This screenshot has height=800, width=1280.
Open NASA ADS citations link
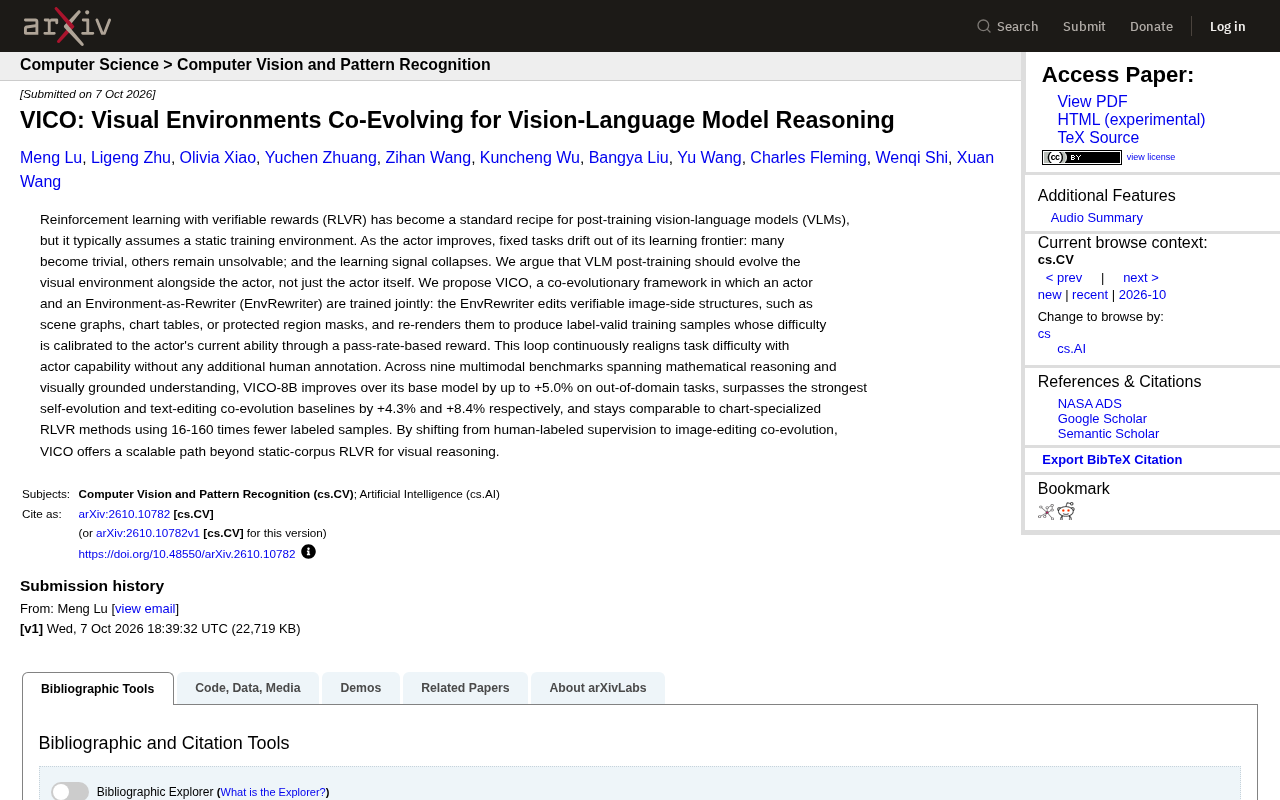pos(1090,404)
